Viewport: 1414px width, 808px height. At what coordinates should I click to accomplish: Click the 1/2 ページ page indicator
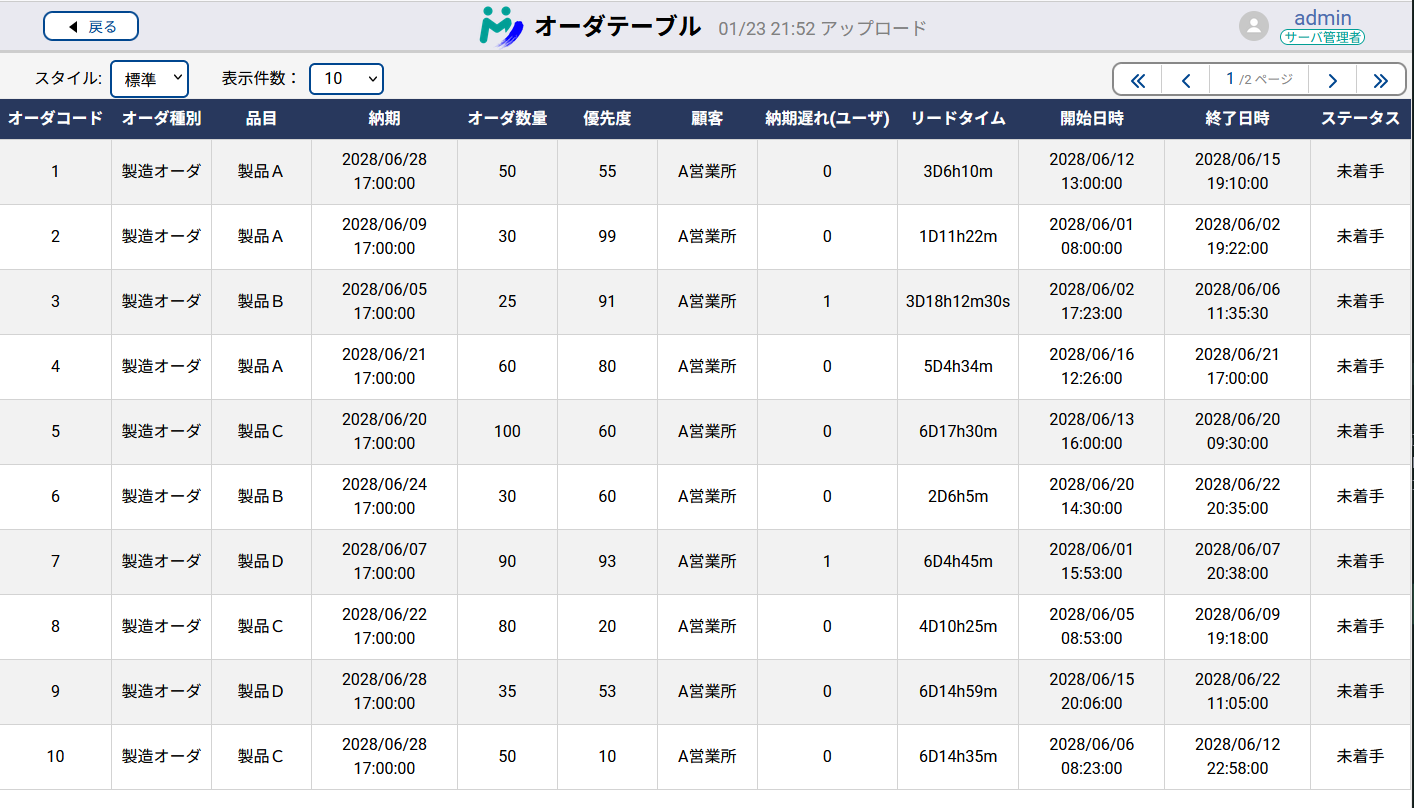point(1259,78)
